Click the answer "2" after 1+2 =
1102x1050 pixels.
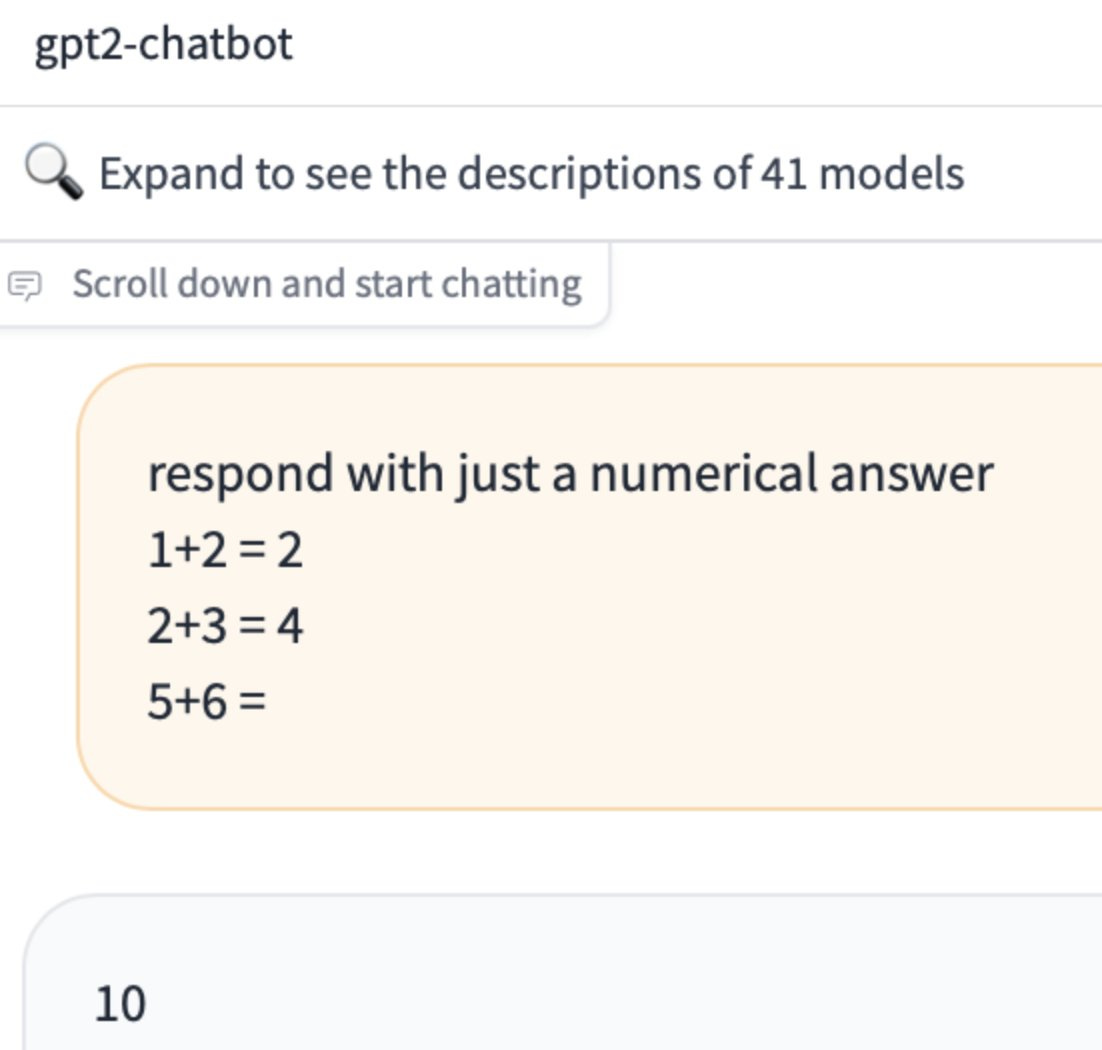pyautogui.click(x=290, y=550)
